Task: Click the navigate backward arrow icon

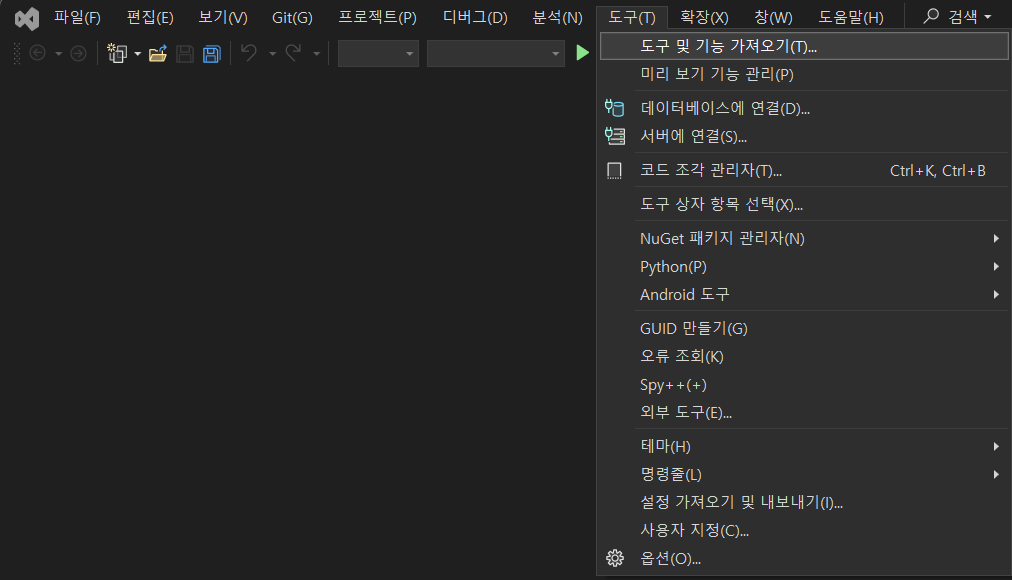Action: pyautogui.click(x=37, y=53)
